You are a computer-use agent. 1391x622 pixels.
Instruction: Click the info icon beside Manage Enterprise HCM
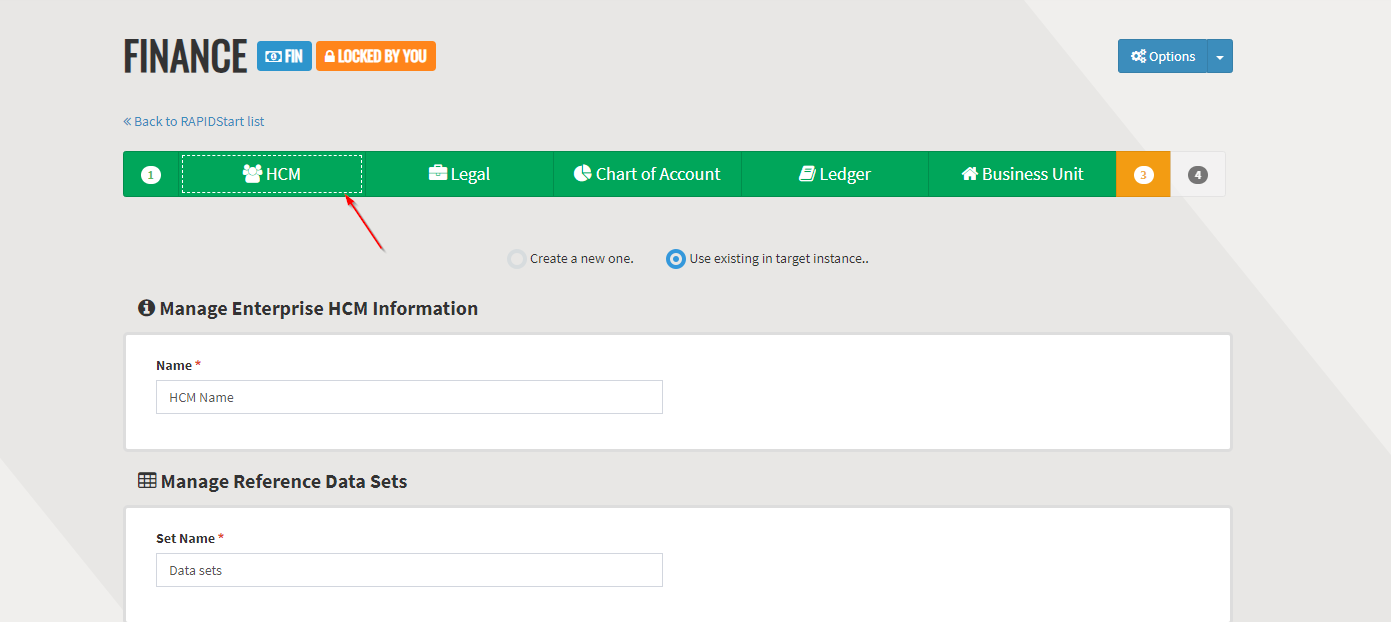tap(146, 308)
